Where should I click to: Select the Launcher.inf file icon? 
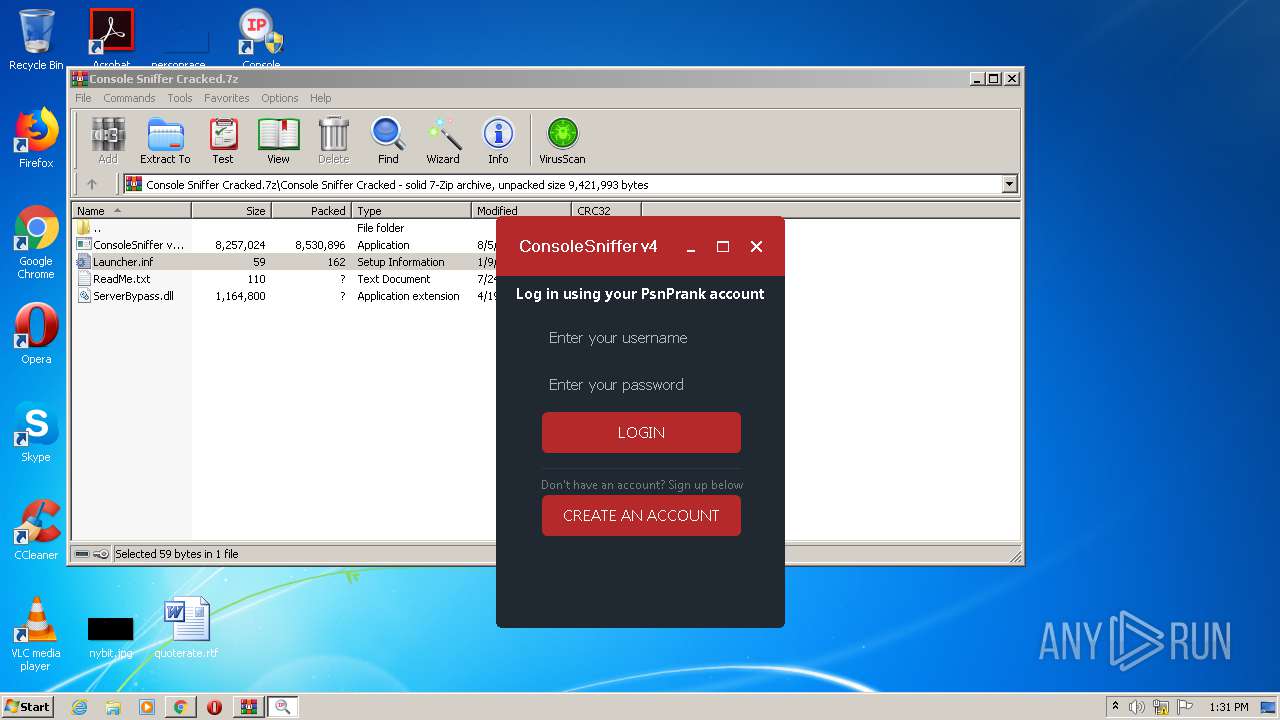click(x=83, y=262)
